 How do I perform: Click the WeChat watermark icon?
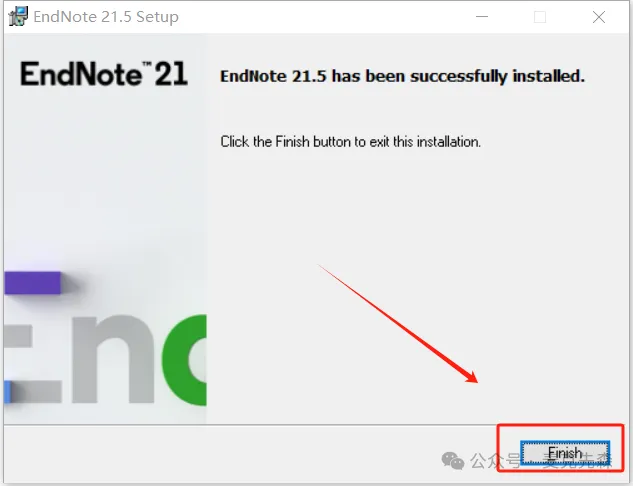(453, 461)
